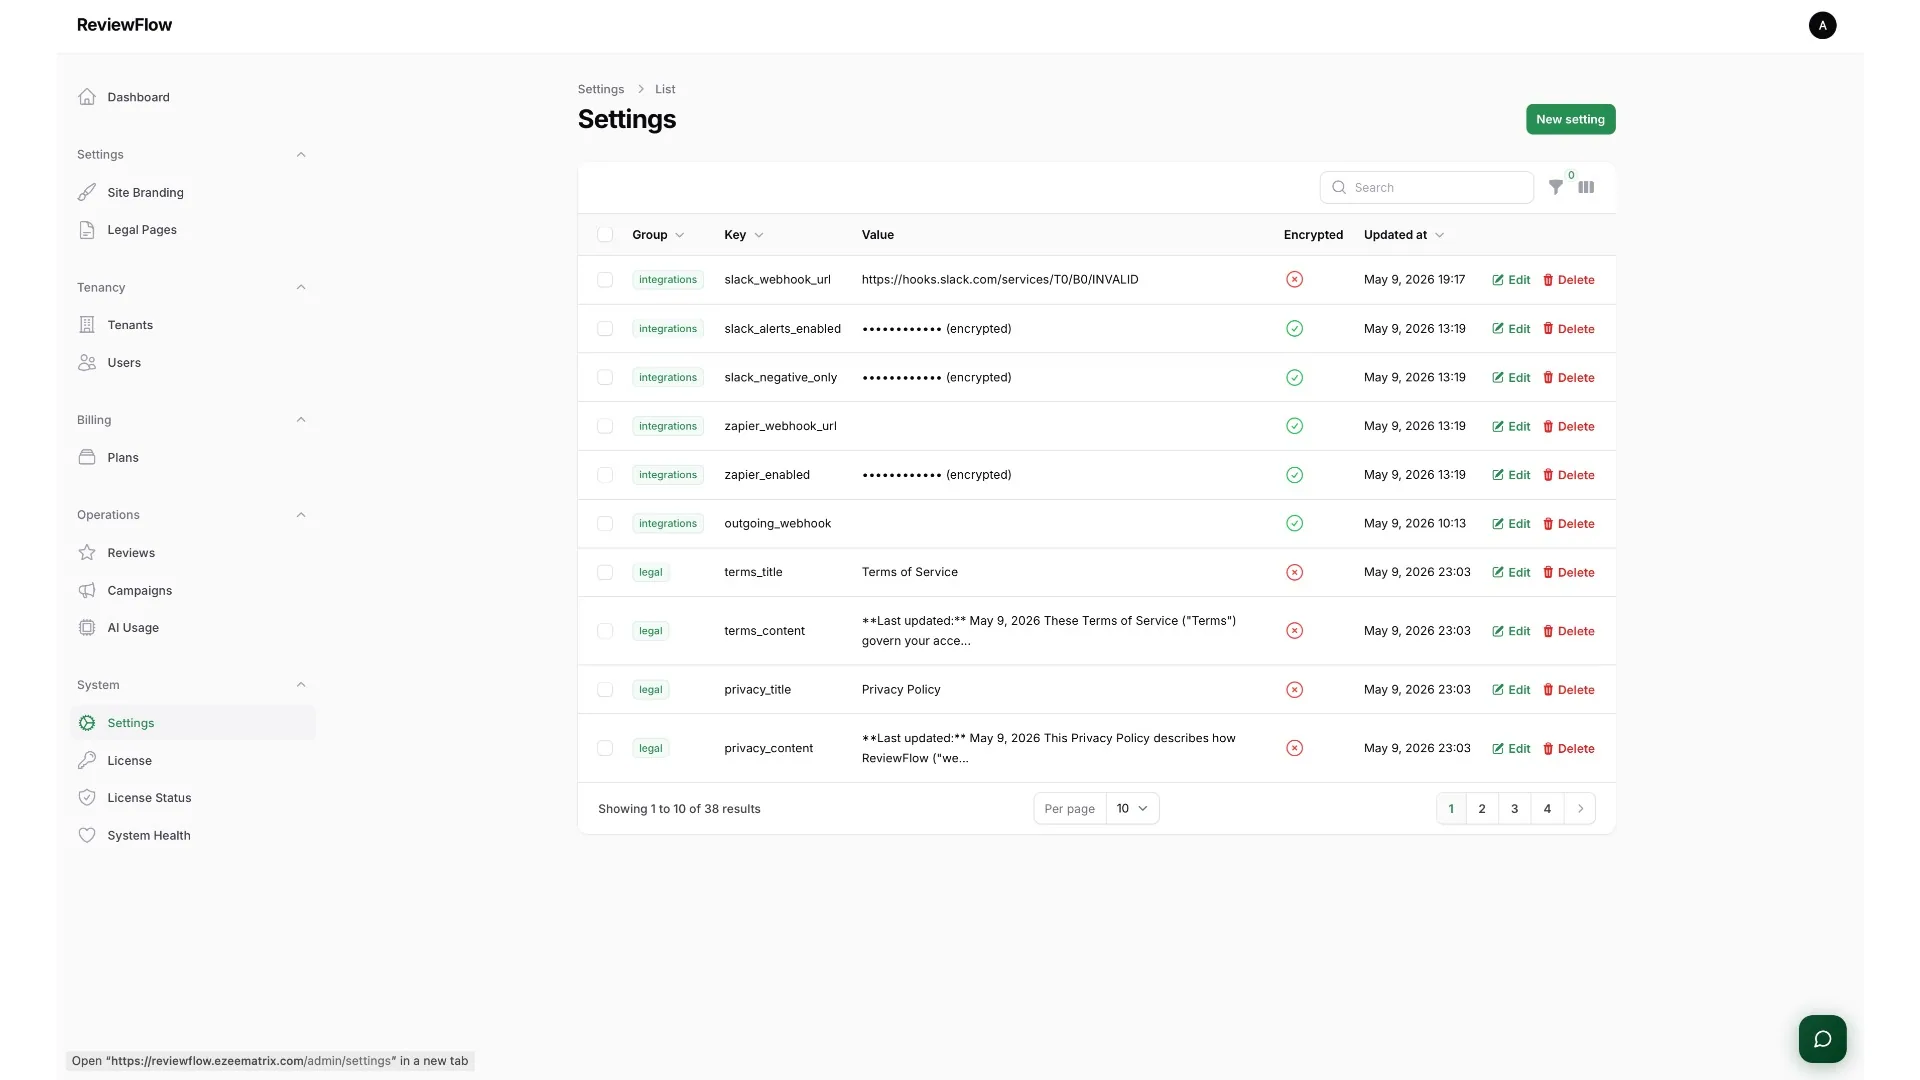Click encrypted check icon for zapier_webhook_url
The width and height of the screenshot is (1920, 1080).
click(x=1294, y=426)
